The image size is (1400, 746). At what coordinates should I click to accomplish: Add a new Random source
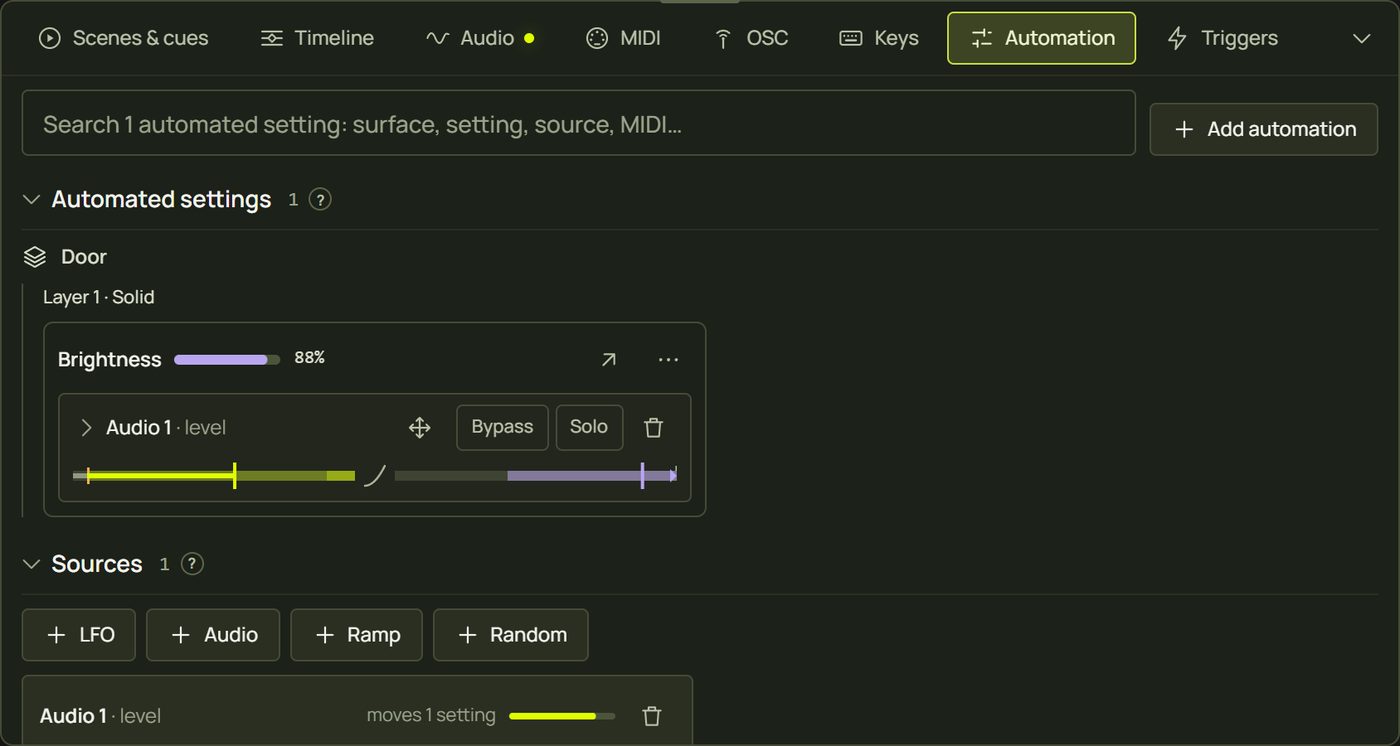[511, 635]
